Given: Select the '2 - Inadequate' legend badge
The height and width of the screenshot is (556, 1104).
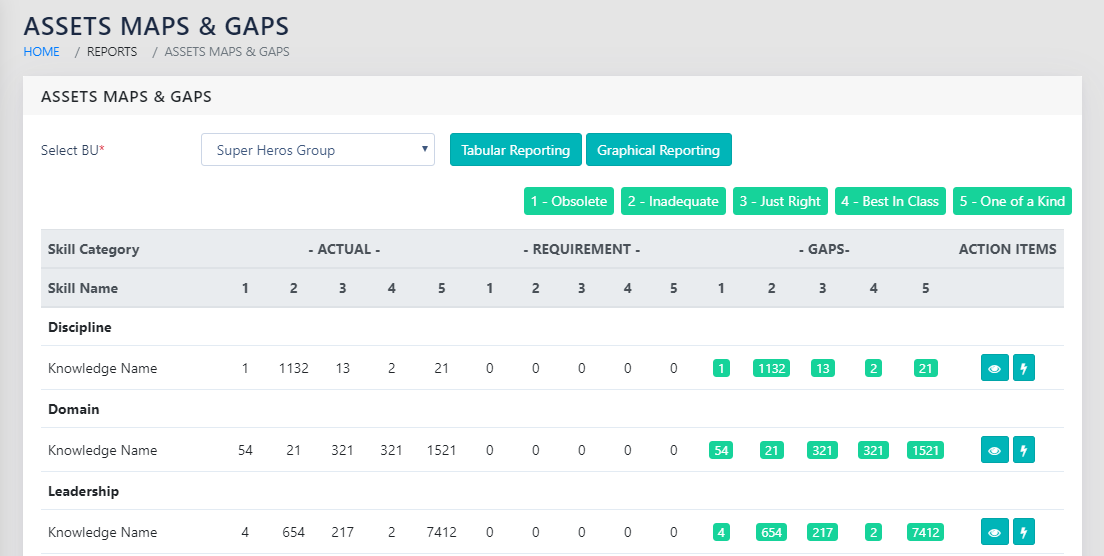Looking at the screenshot, I should tap(673, 201).
